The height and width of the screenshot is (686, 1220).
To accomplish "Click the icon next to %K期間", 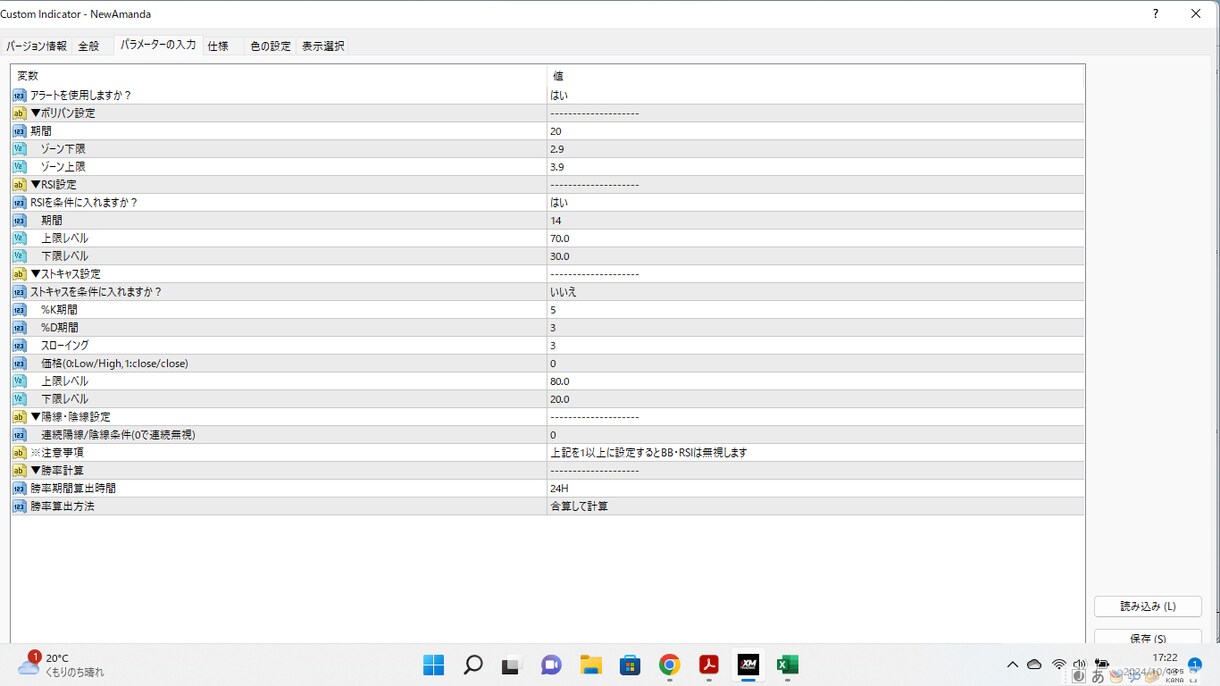I will [19, 310].
